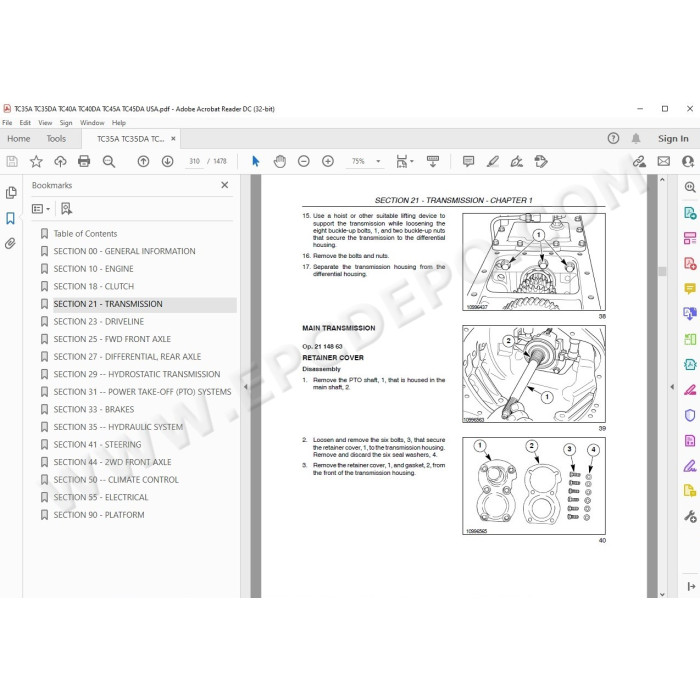This screenshot has width=700, height=700.
Task: Open SECTION 10 - ENGINE bookmark
Action: 93,269
